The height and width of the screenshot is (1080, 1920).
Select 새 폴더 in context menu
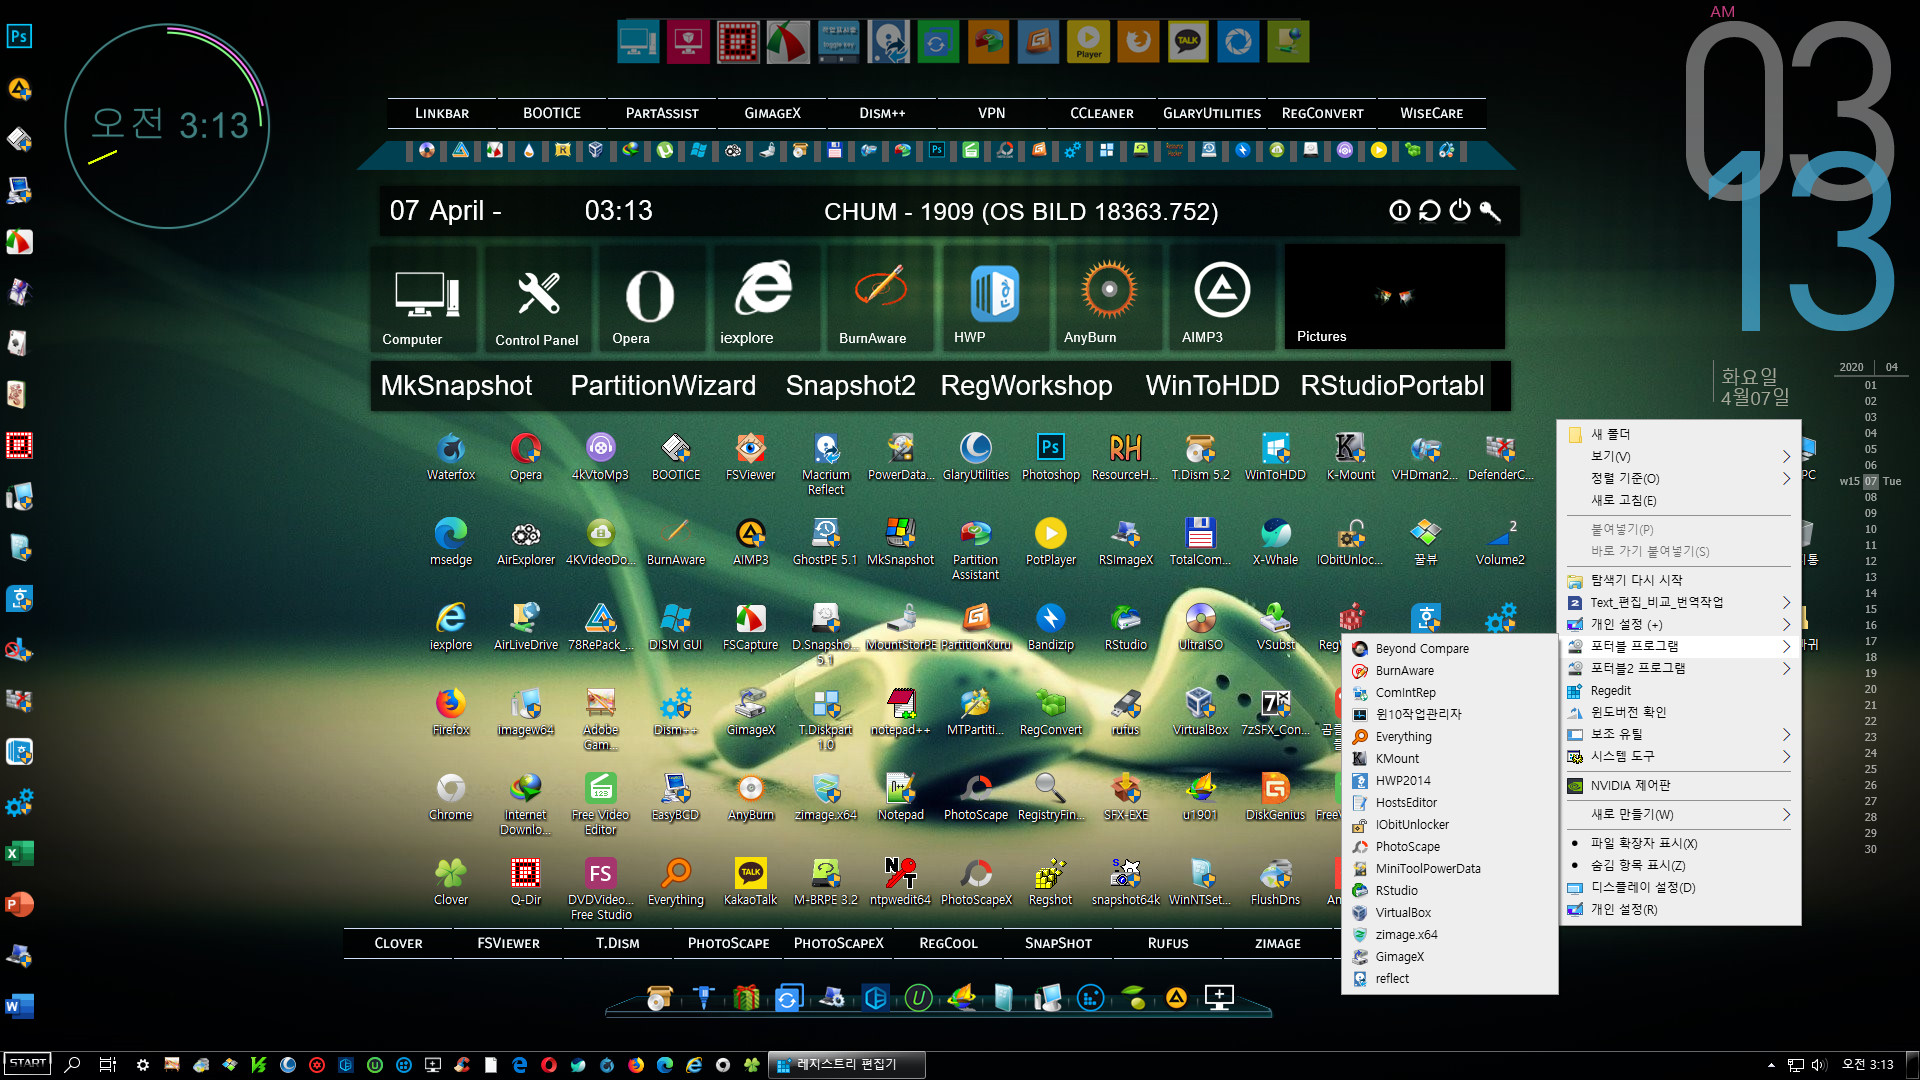1681,434
